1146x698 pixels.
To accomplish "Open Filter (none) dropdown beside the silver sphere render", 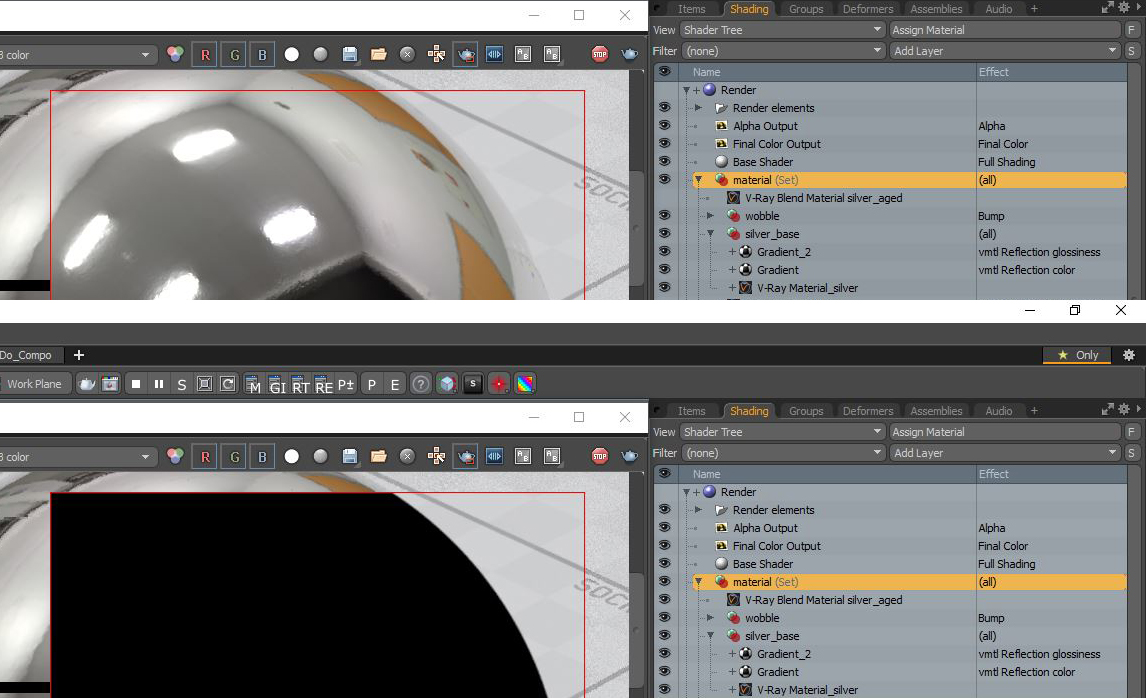I will click(783, 51).
